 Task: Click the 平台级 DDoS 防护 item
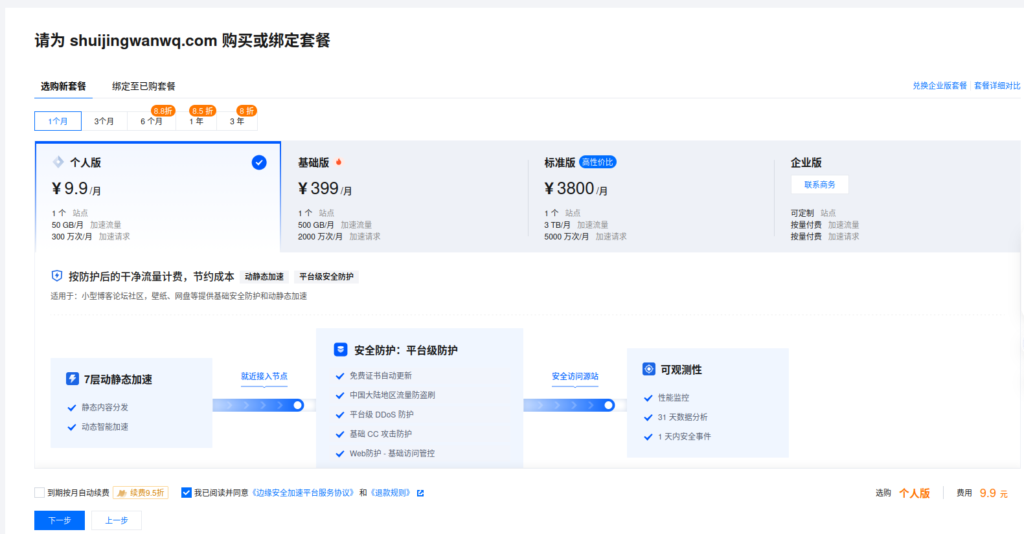[x=381, y=415]
